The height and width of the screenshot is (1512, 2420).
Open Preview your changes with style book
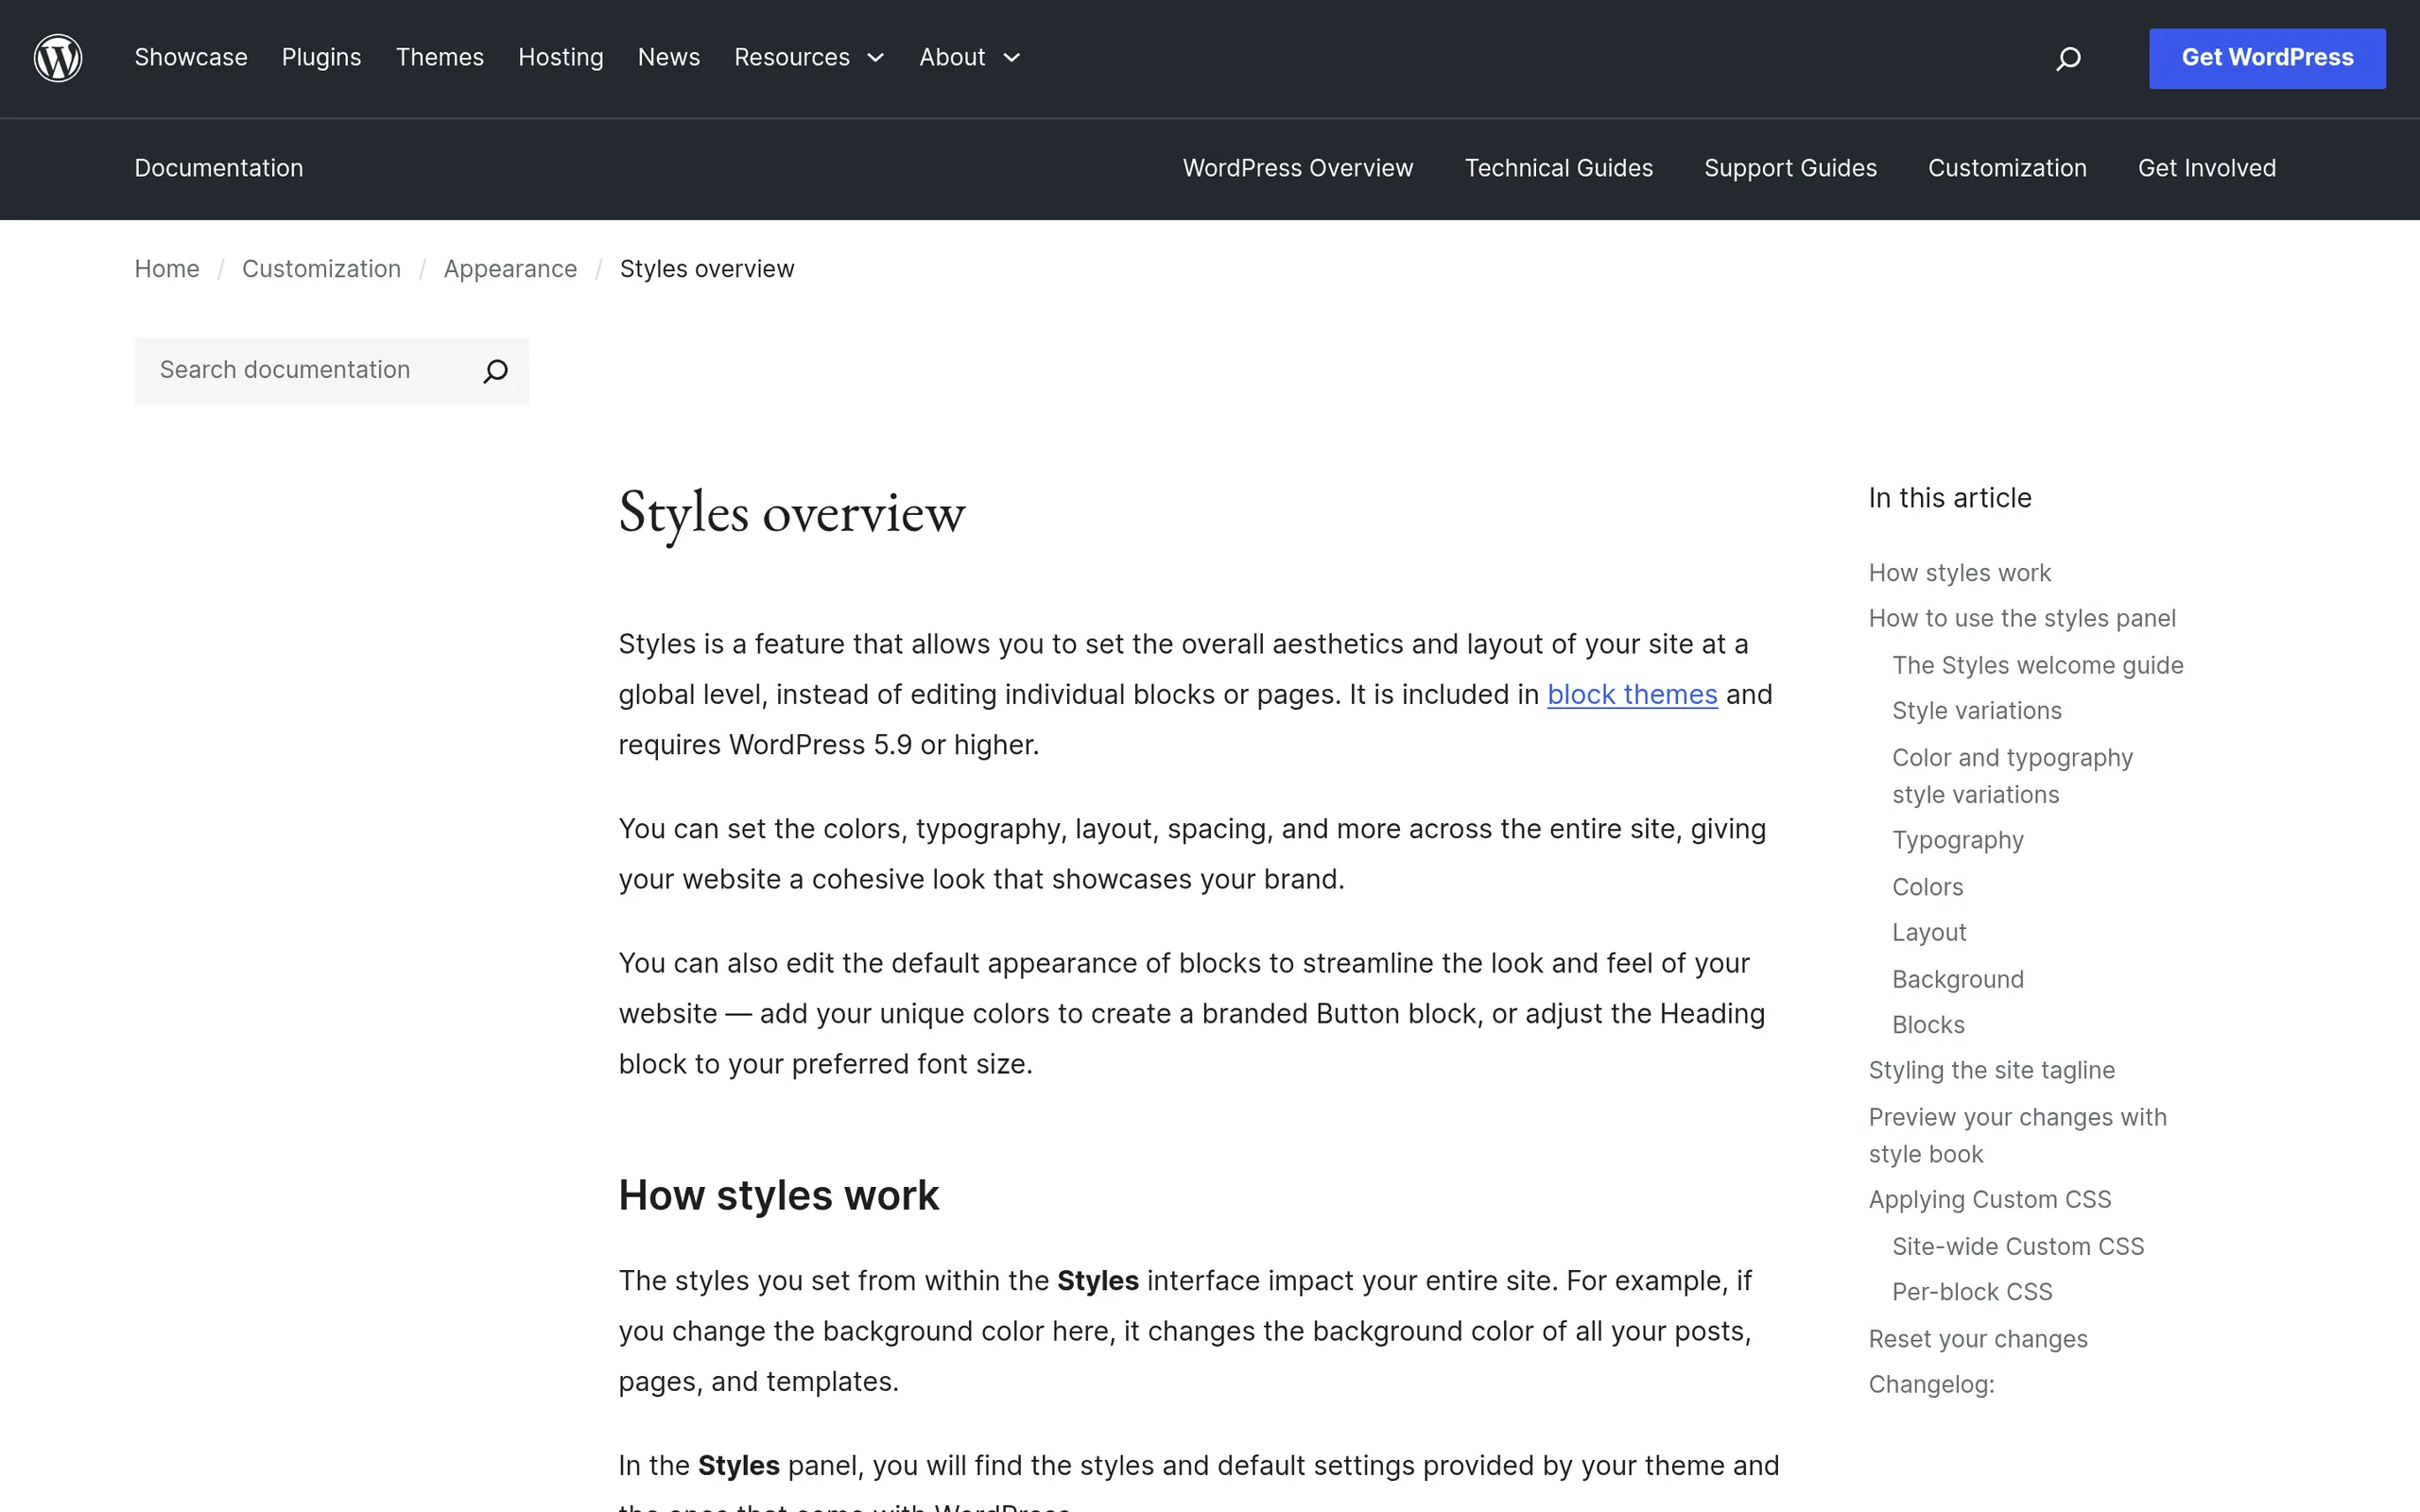pos(2017,1135)
